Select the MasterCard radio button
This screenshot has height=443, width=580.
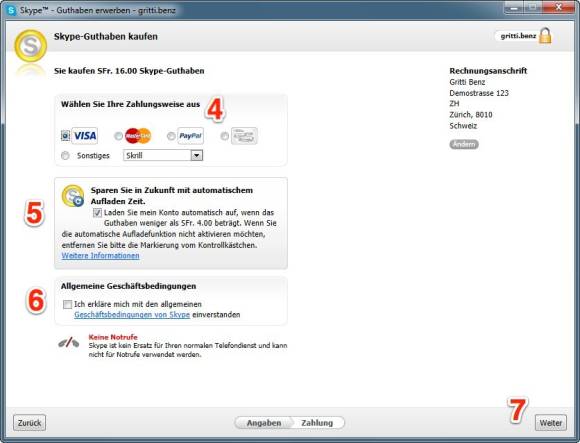tap(118, 136)
